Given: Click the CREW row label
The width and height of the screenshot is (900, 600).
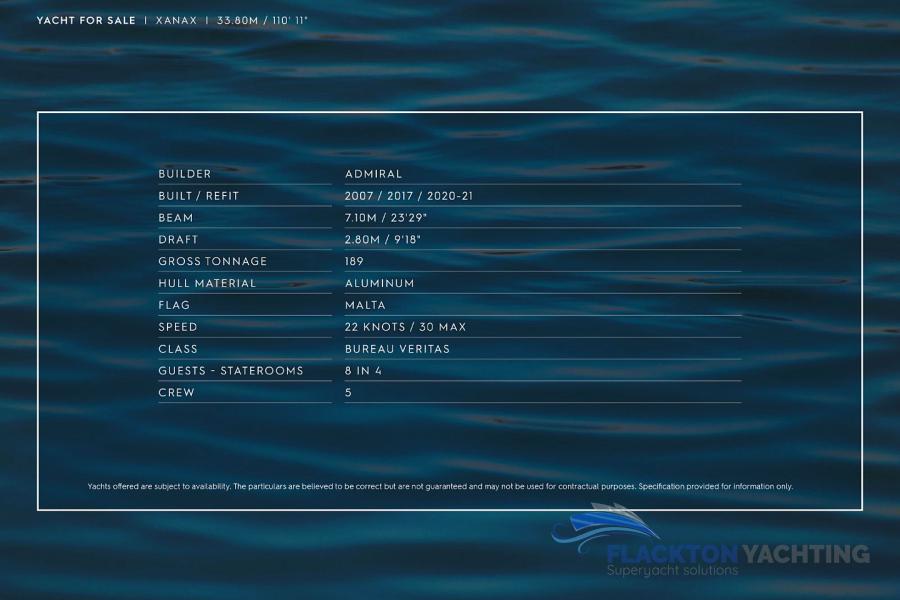Looking at the screenshot, I should 176,394.
